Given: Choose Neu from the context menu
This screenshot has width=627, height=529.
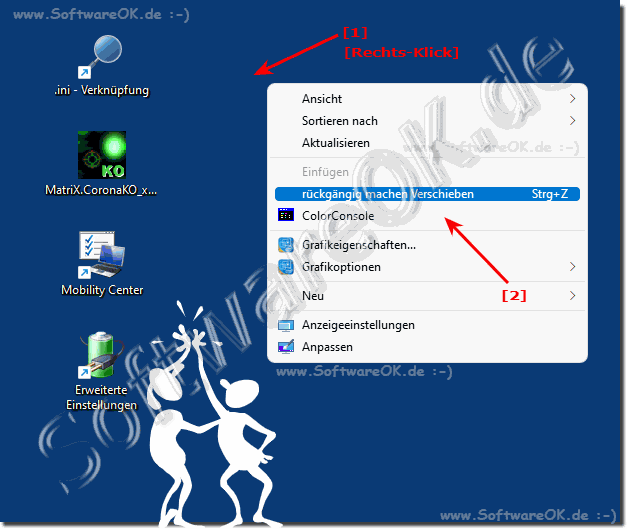Looking at the screenshot, I should pos(427,296).
